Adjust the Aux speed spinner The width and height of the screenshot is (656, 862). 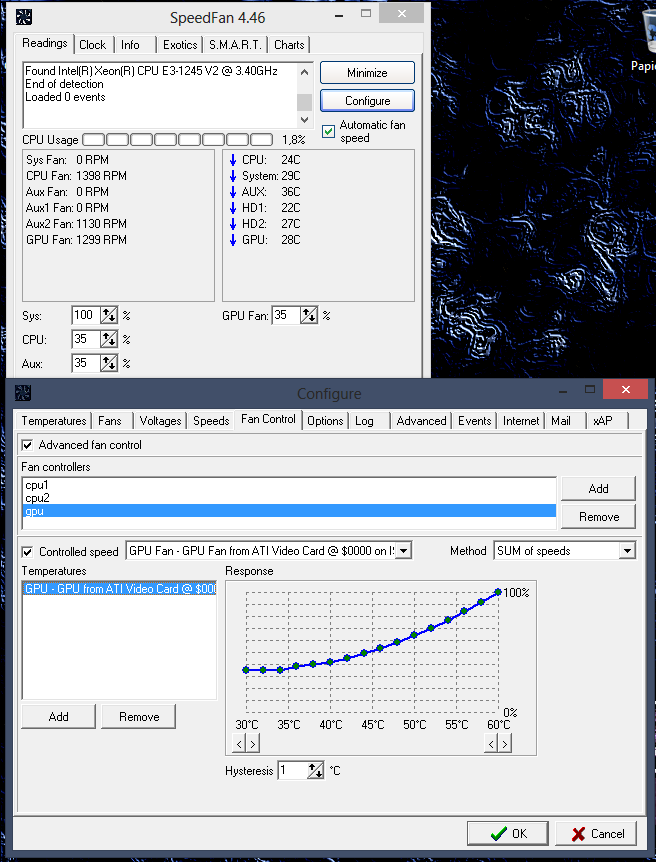pyautogui.click(x=109, y=363)
